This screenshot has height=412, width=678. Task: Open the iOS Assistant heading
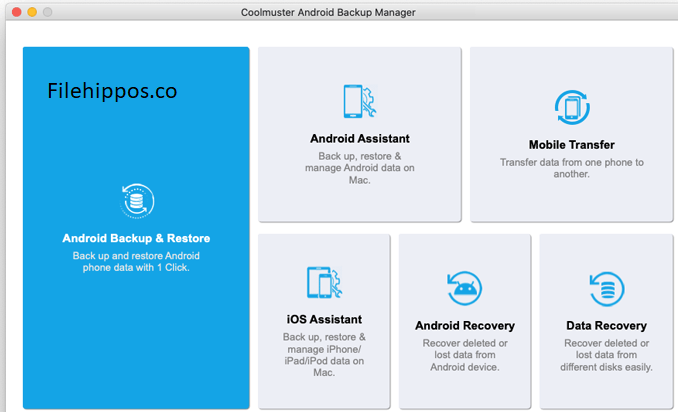coord(324,319)
